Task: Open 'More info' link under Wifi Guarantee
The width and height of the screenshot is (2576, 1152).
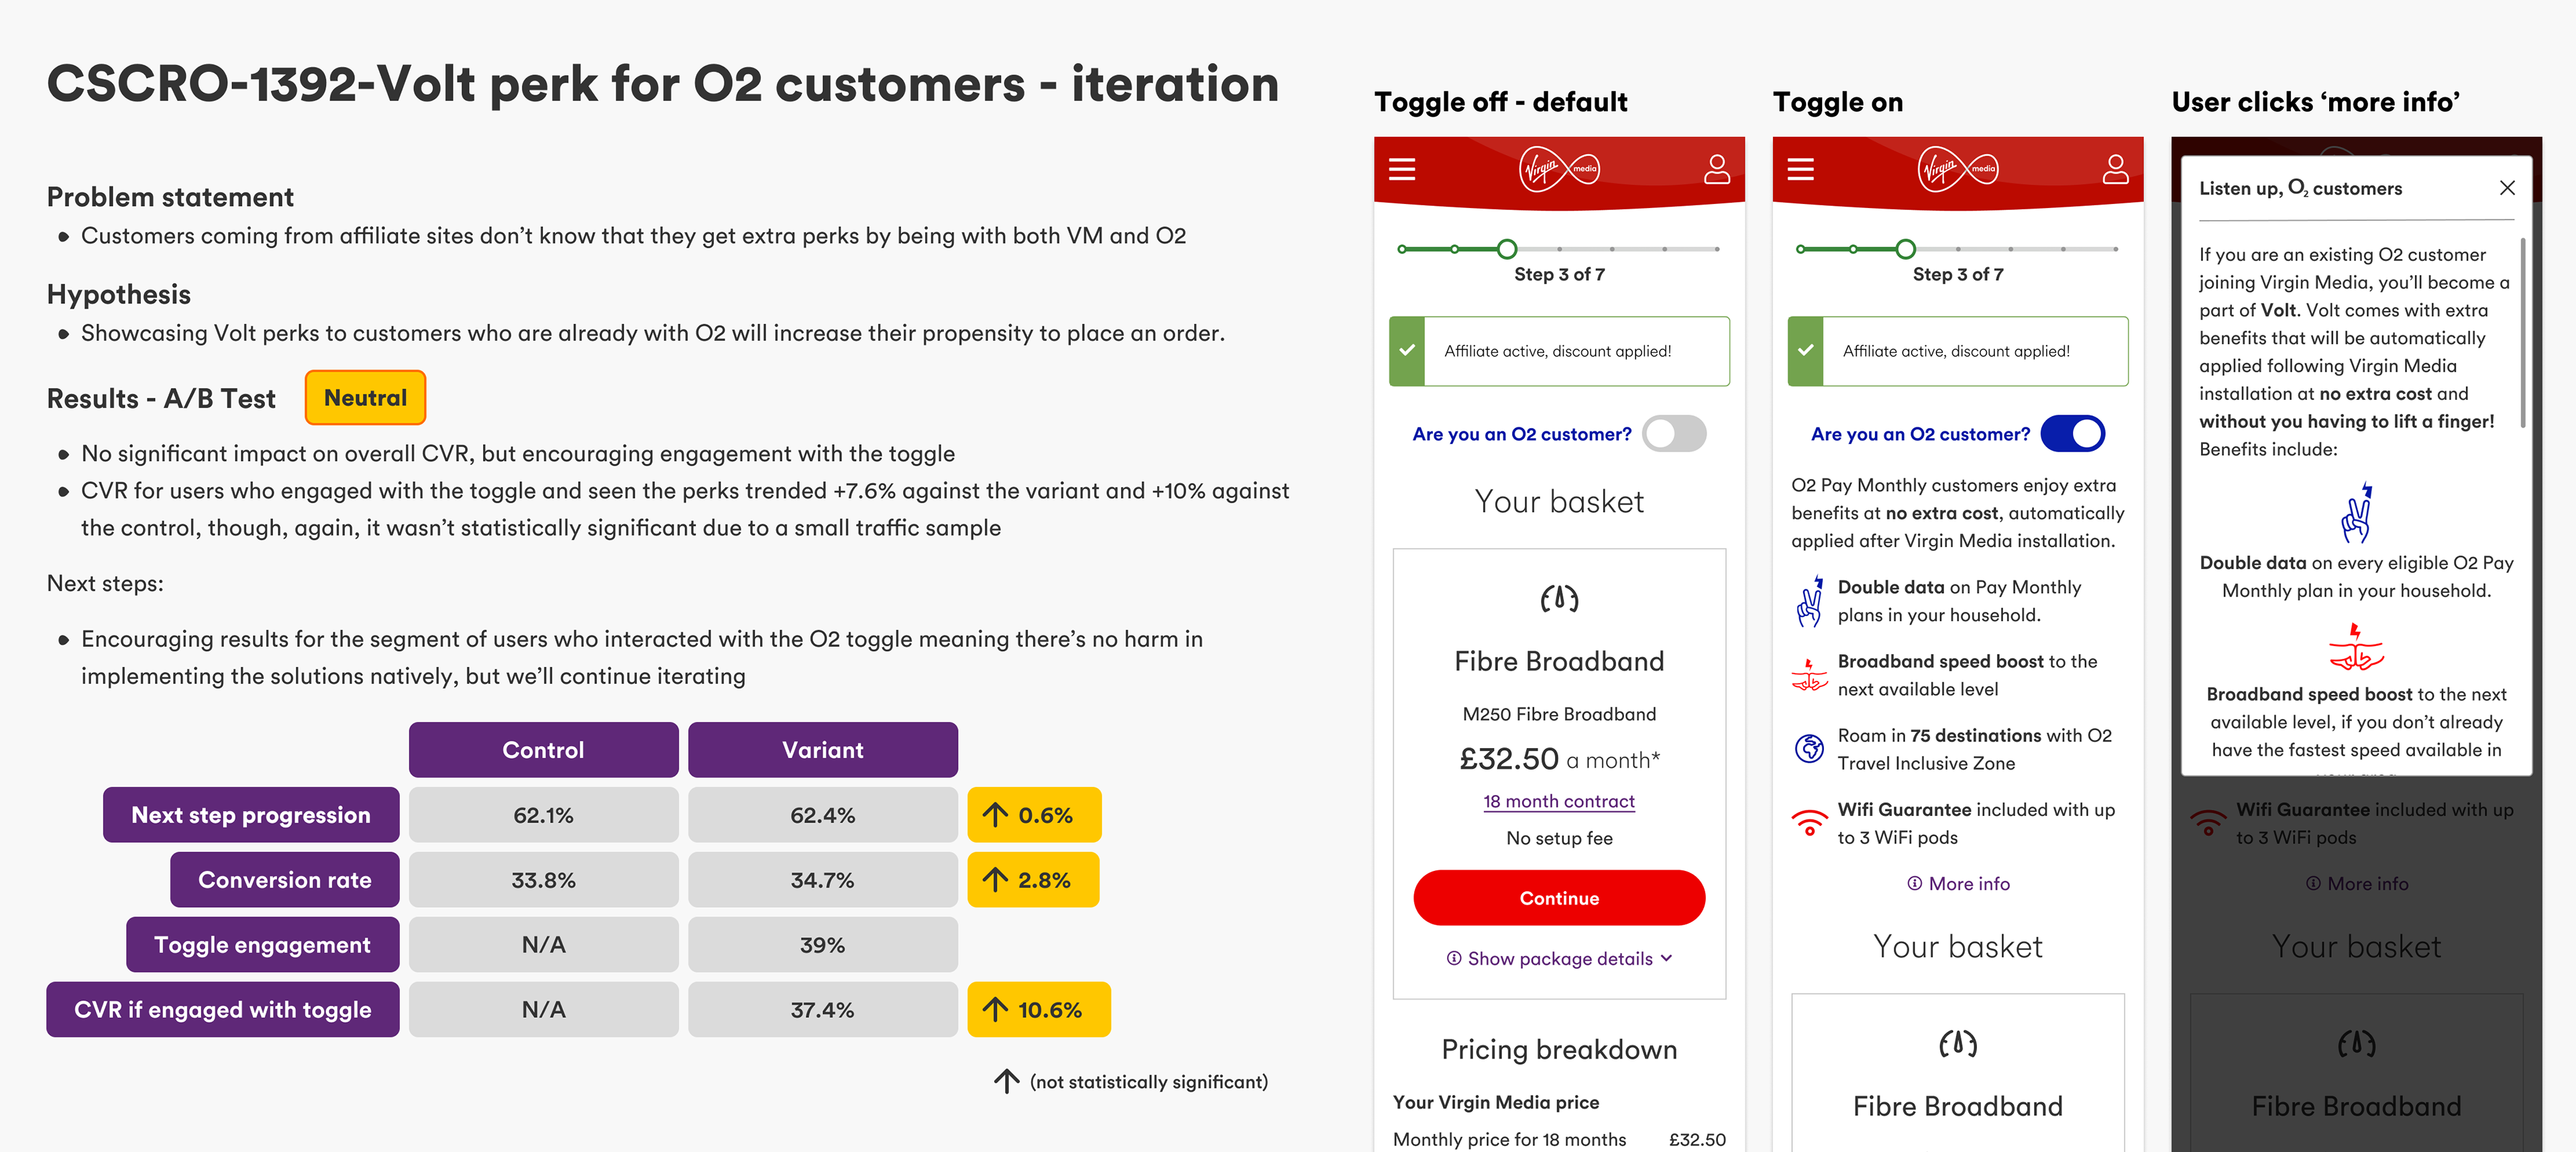Action: 1958,884
